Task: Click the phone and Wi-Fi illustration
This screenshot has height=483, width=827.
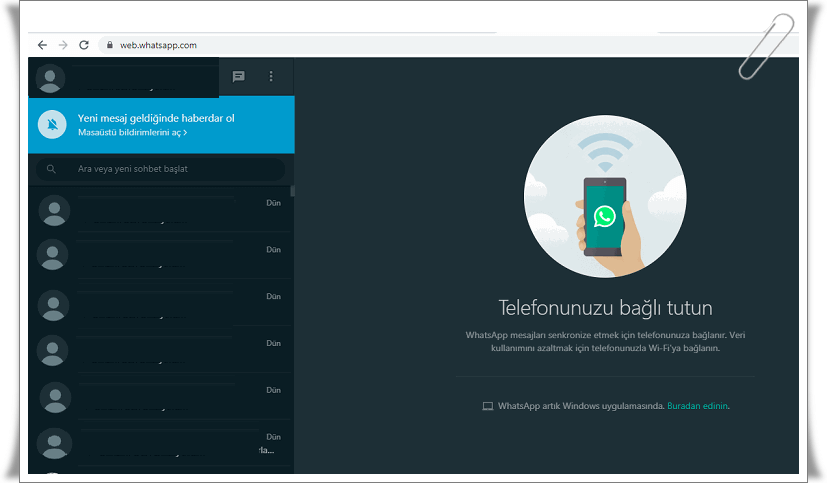Action: pyautogui.click(x=605, y=196)
